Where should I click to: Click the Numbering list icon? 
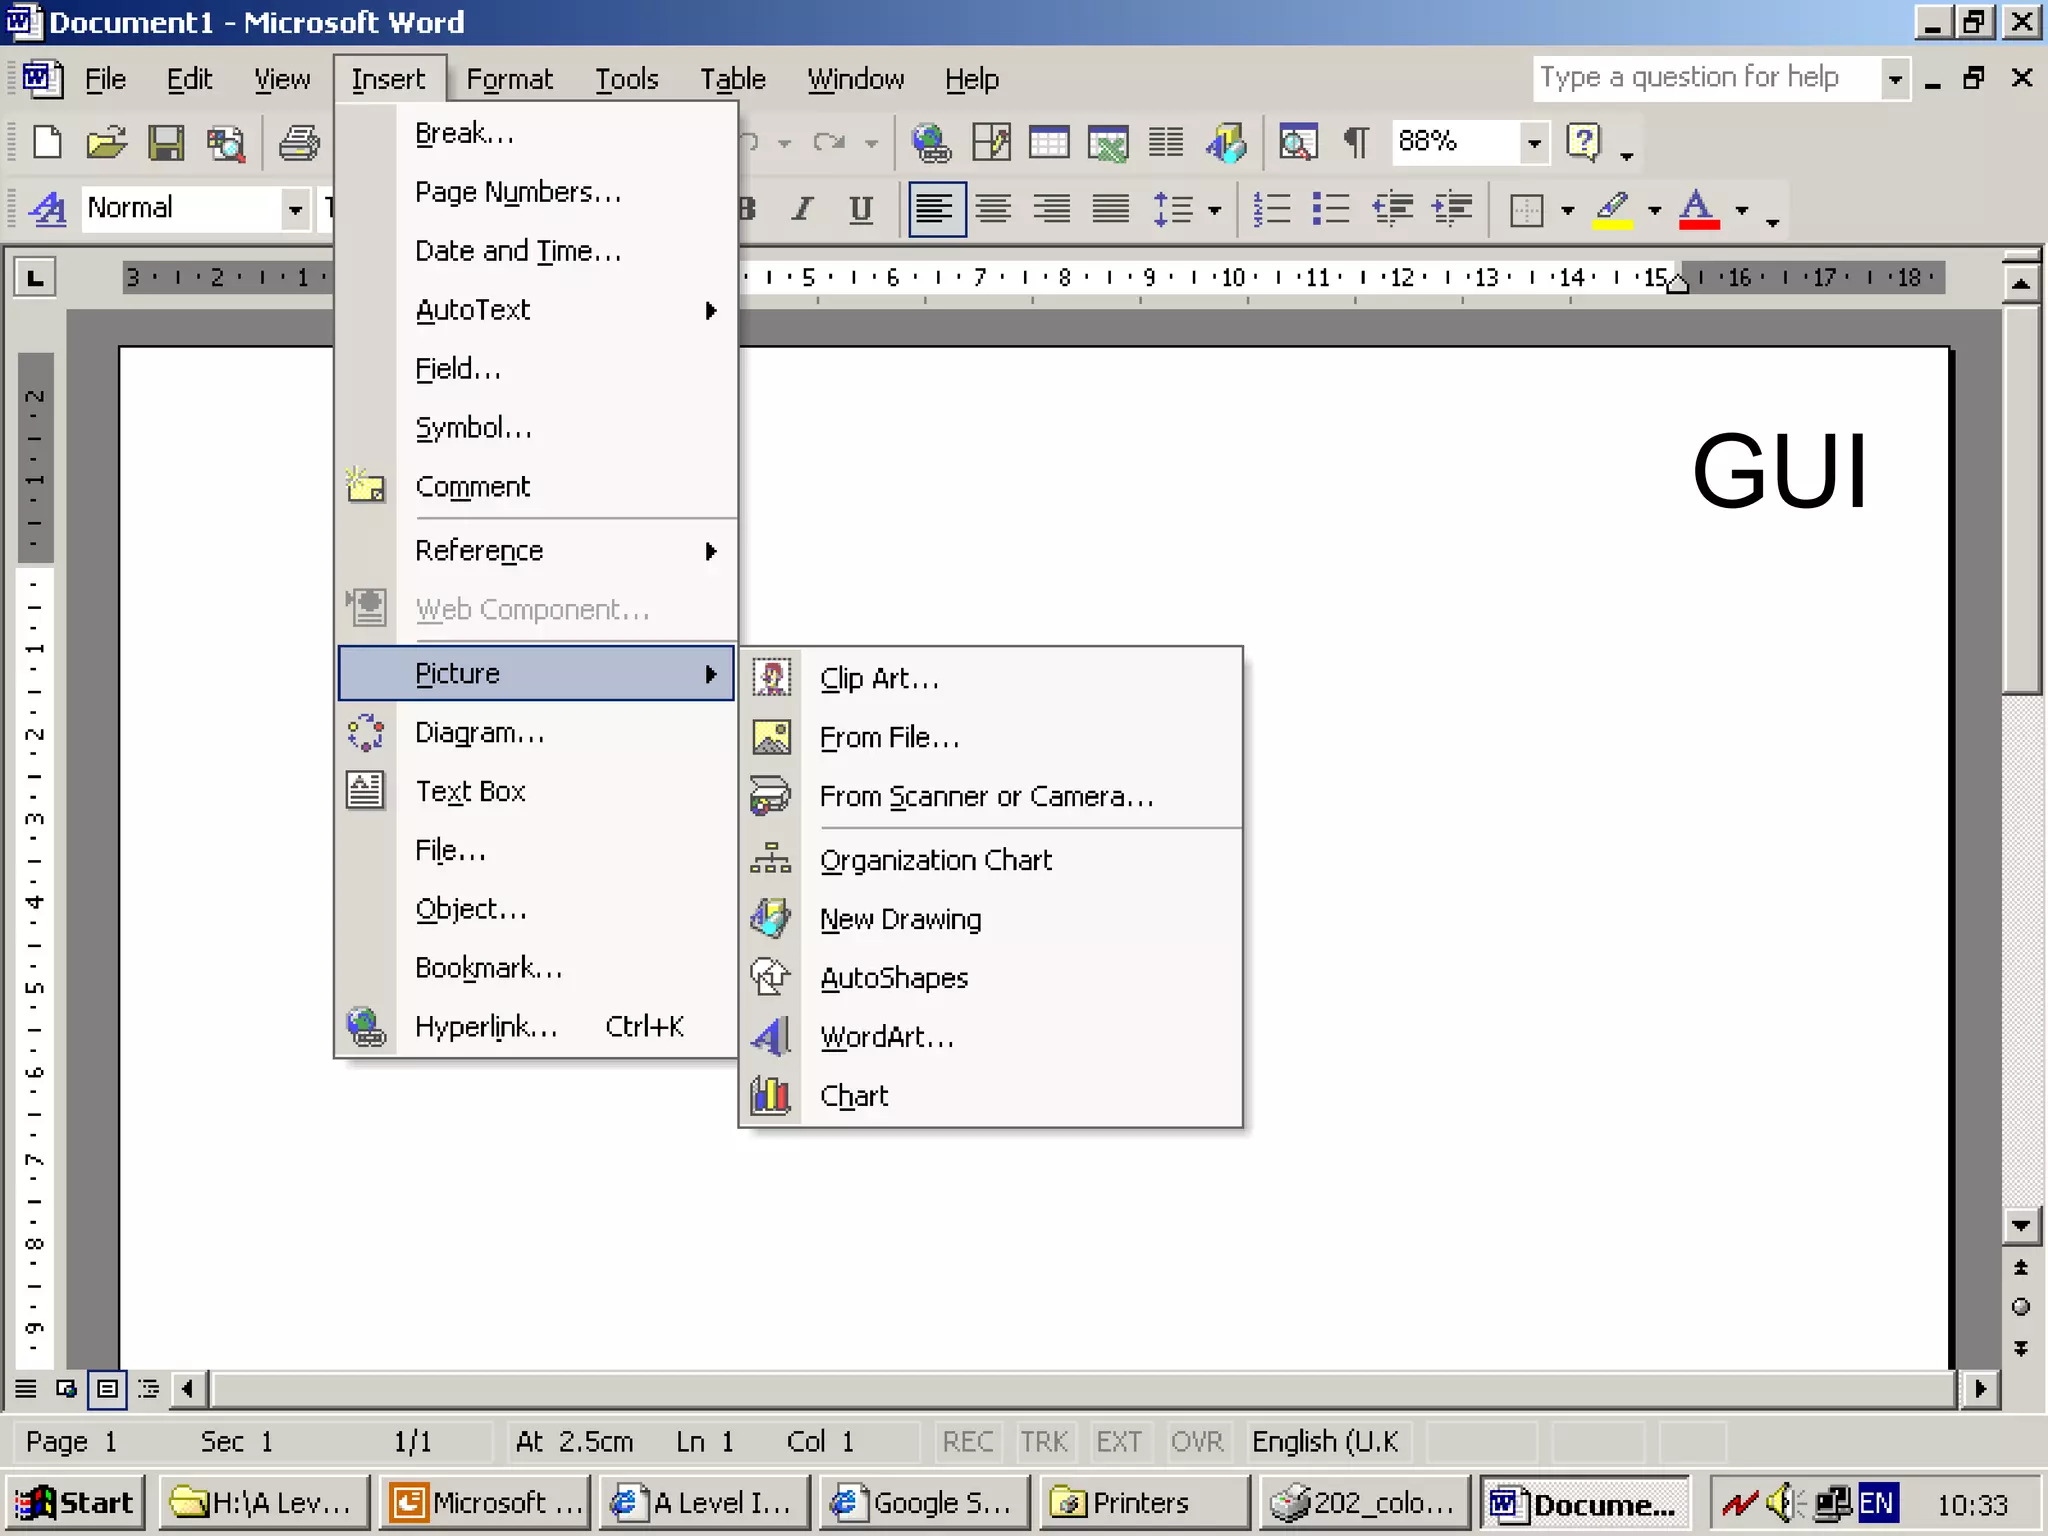(1272, 209)
